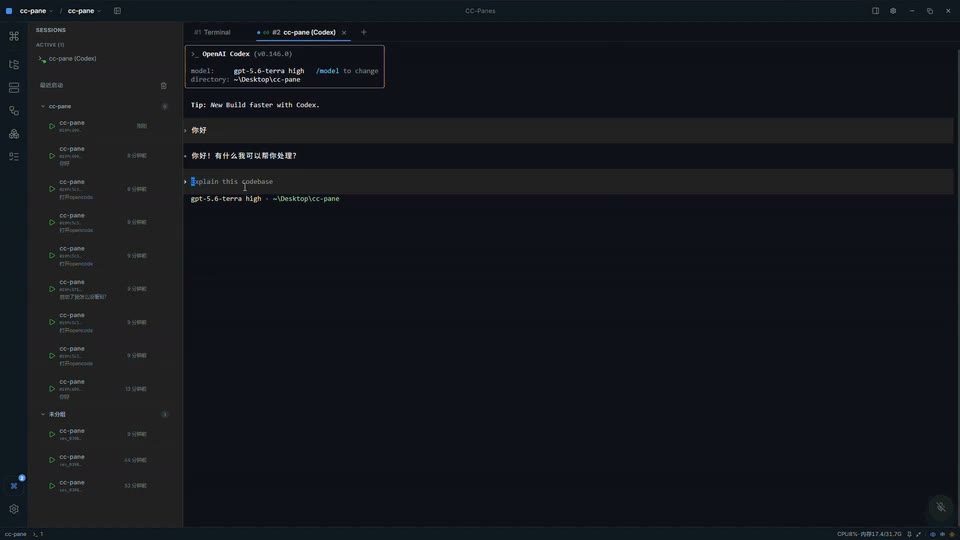960x540 pixels.
Task: Click the active cc-pane (Codex) session terminal icon
Action: coord(42,59)
